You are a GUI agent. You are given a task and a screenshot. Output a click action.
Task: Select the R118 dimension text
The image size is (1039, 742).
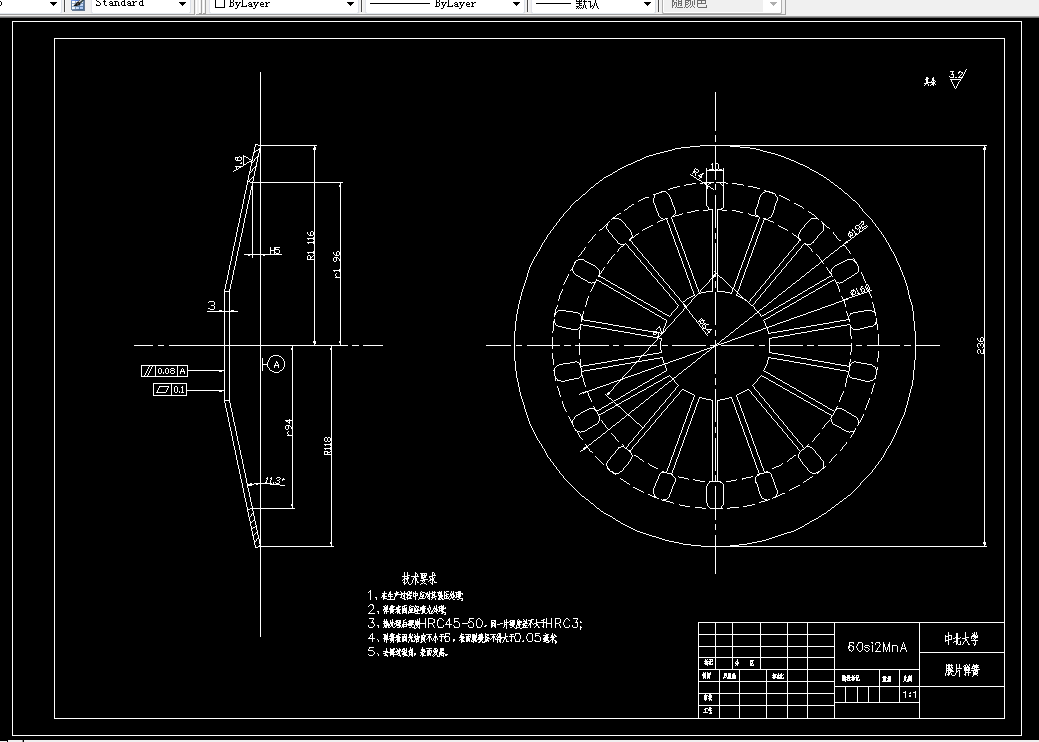[x=327, y=445]
